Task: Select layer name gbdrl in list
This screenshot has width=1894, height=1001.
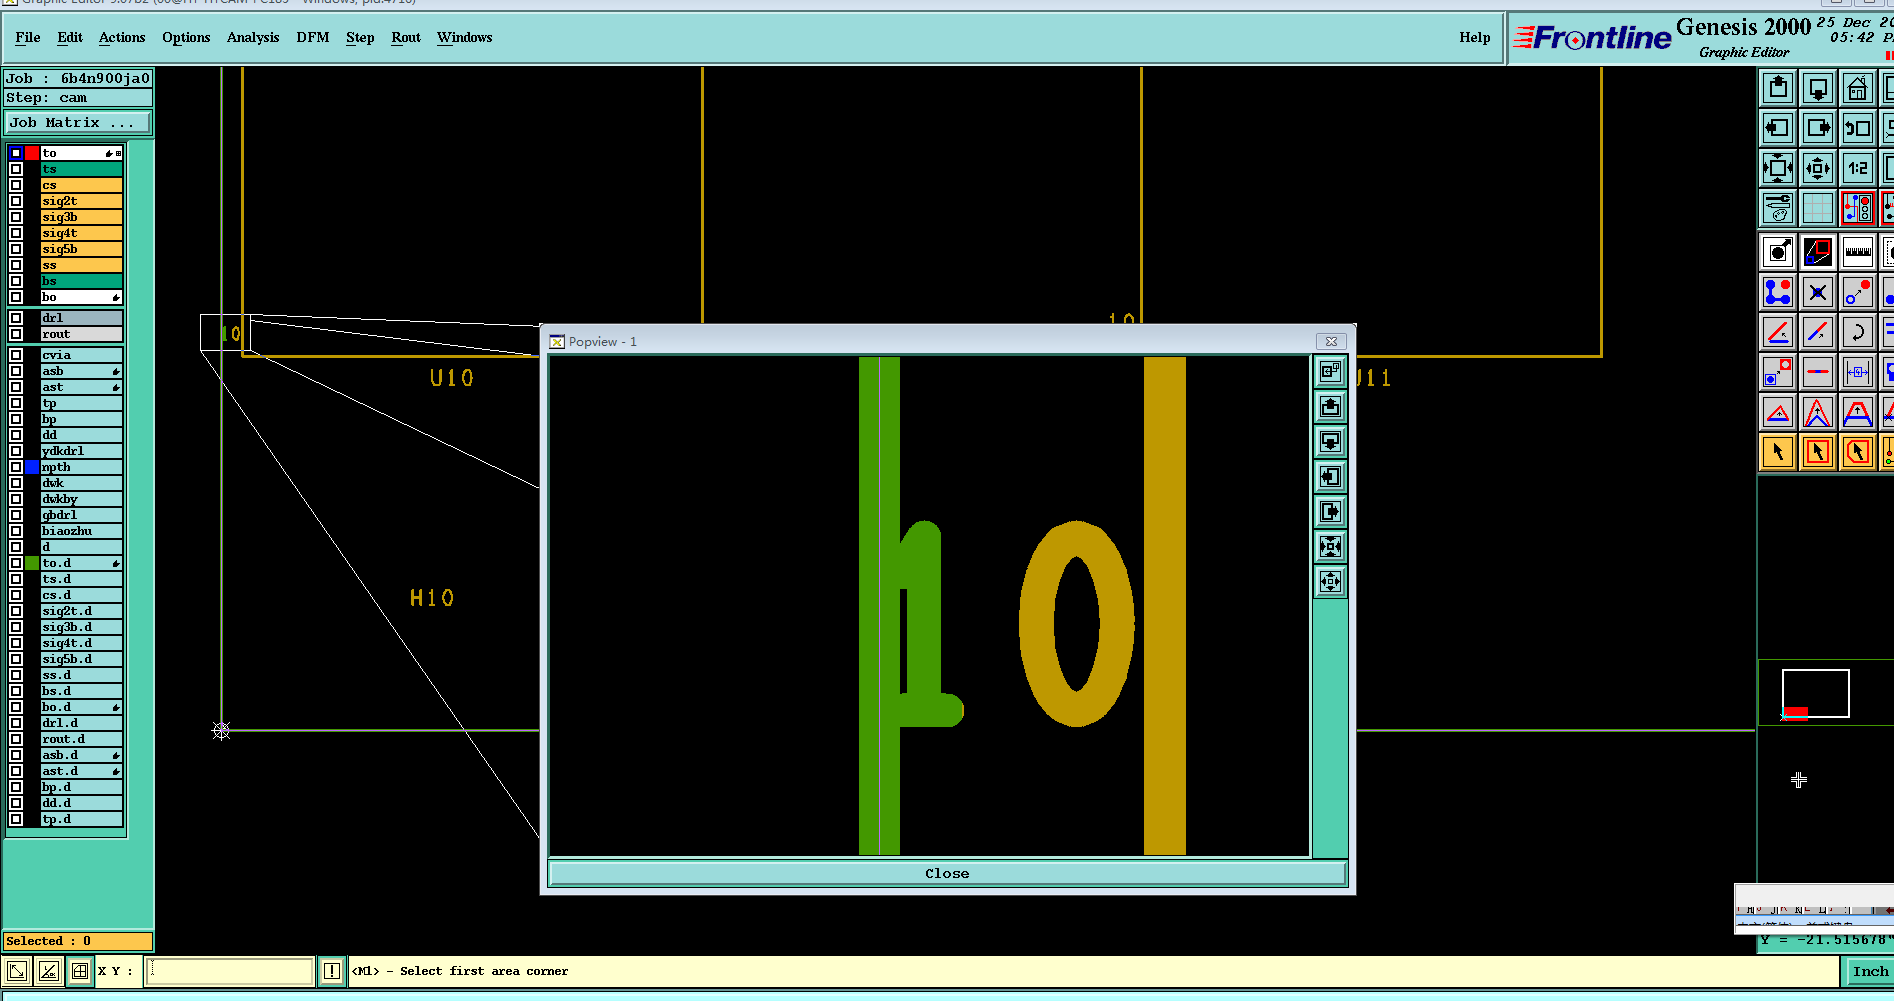Action: pos(81,515)
